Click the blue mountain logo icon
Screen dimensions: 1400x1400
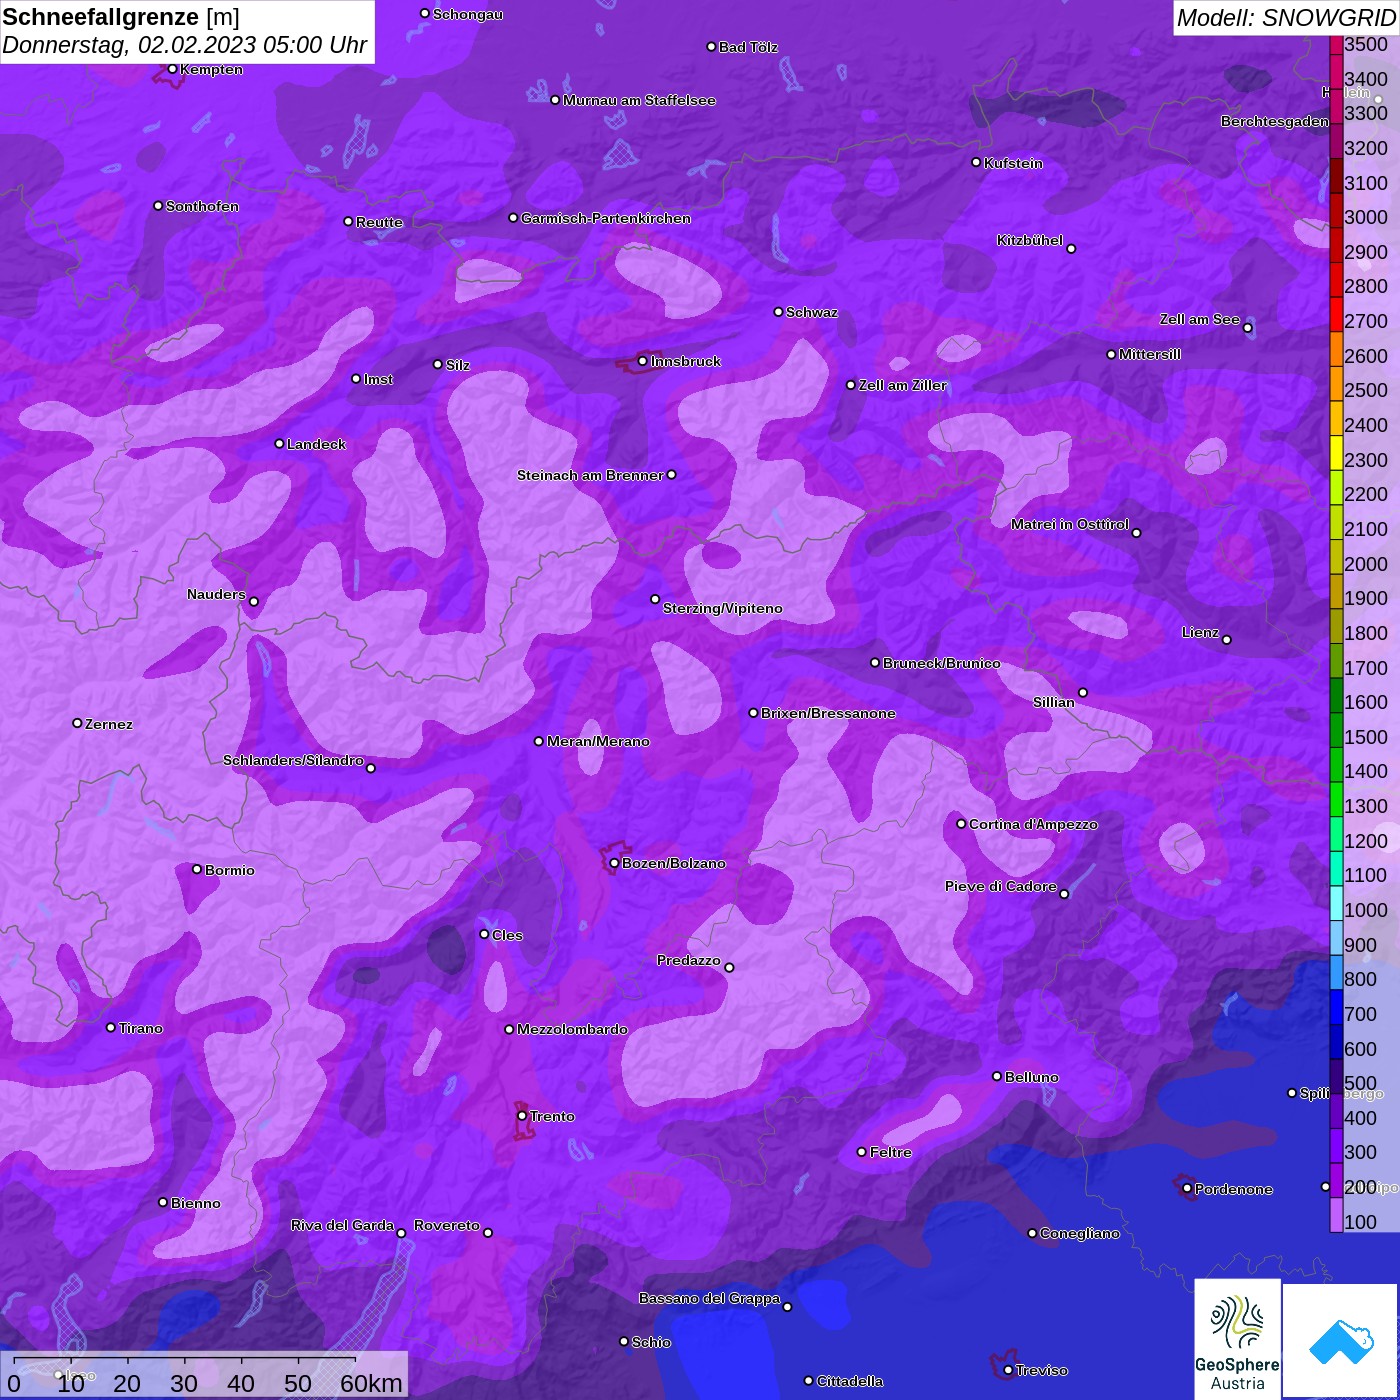pos(1341,1340)
